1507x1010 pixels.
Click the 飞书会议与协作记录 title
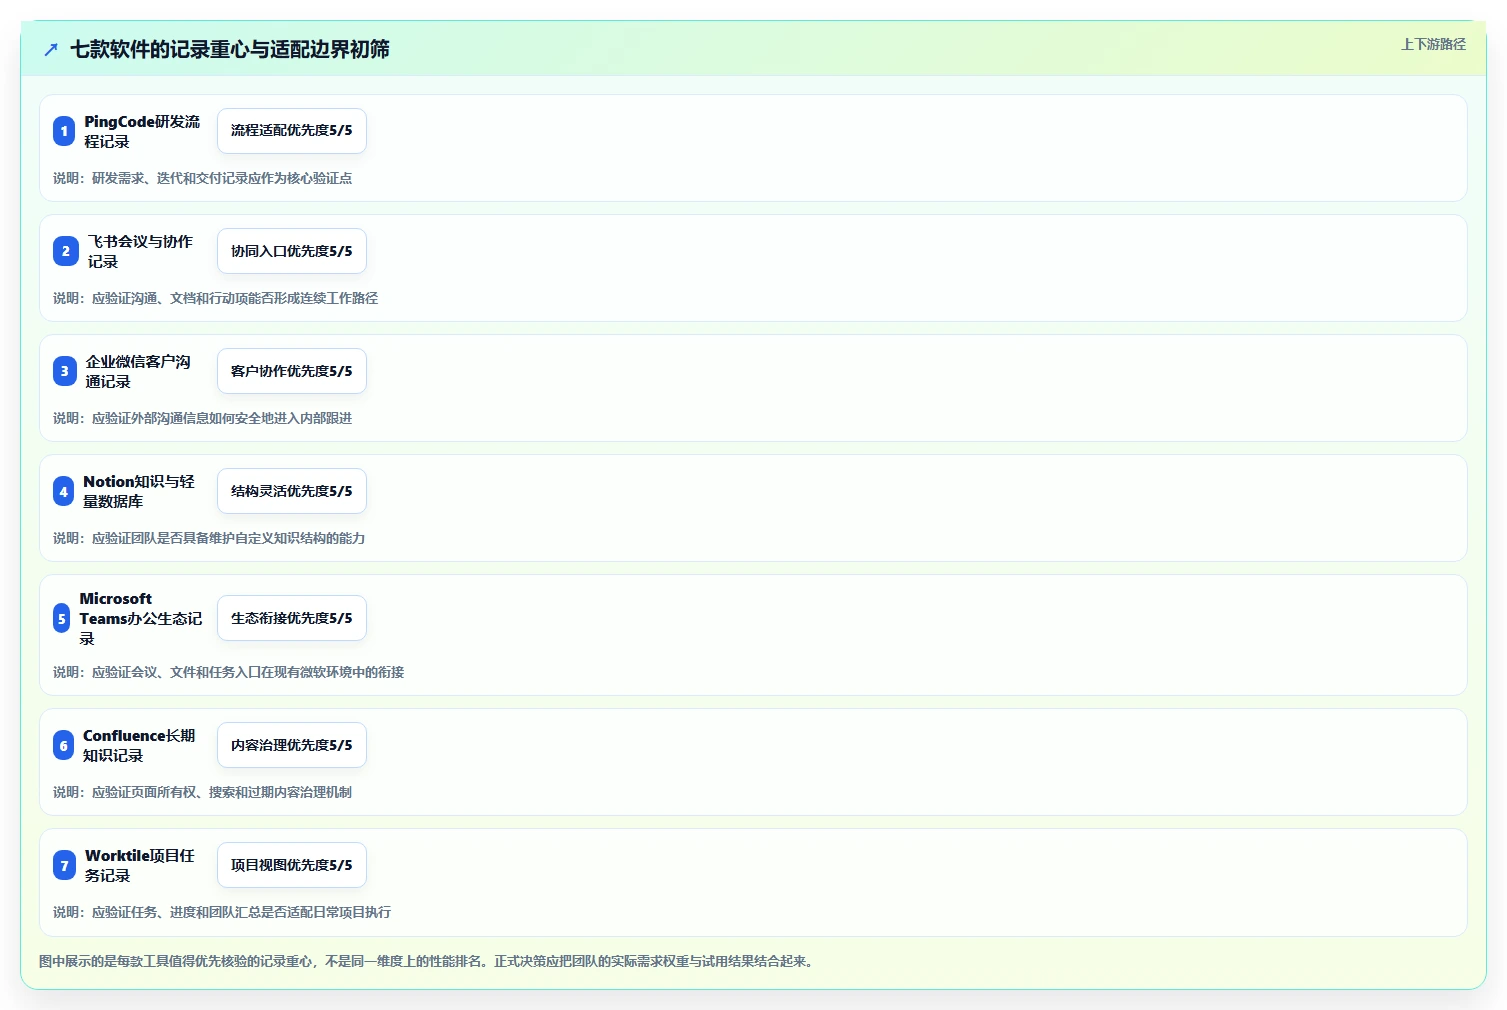click(x=141, y=251)
